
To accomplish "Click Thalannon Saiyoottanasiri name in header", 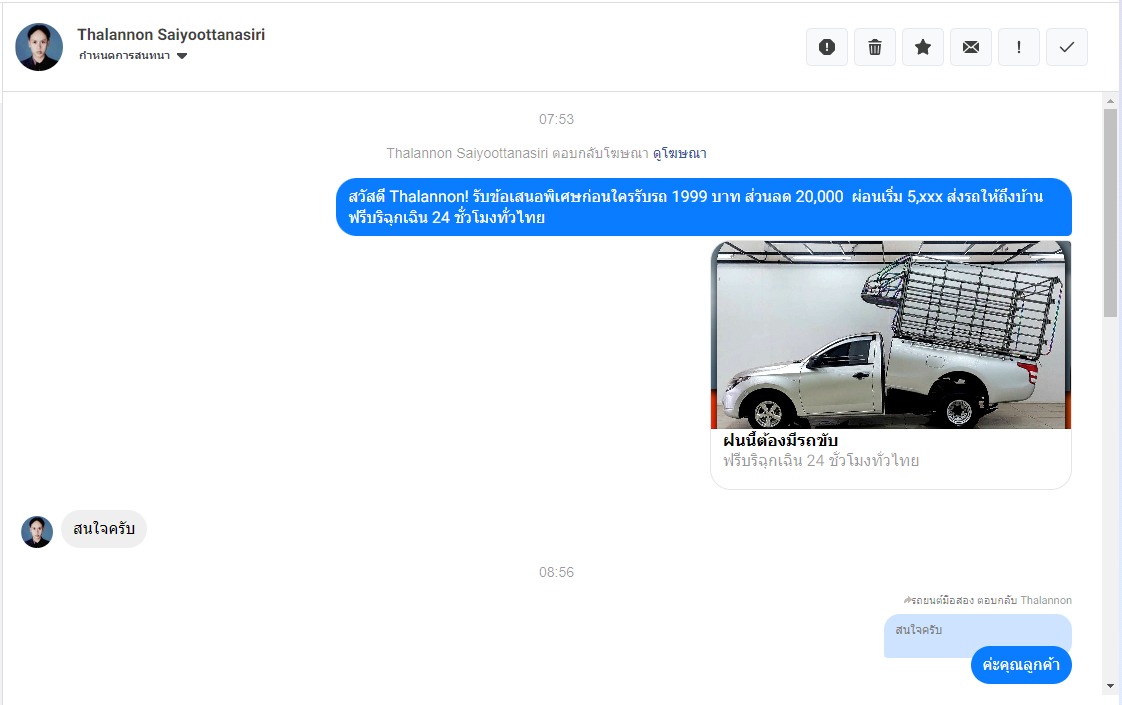I will [171, 34].
